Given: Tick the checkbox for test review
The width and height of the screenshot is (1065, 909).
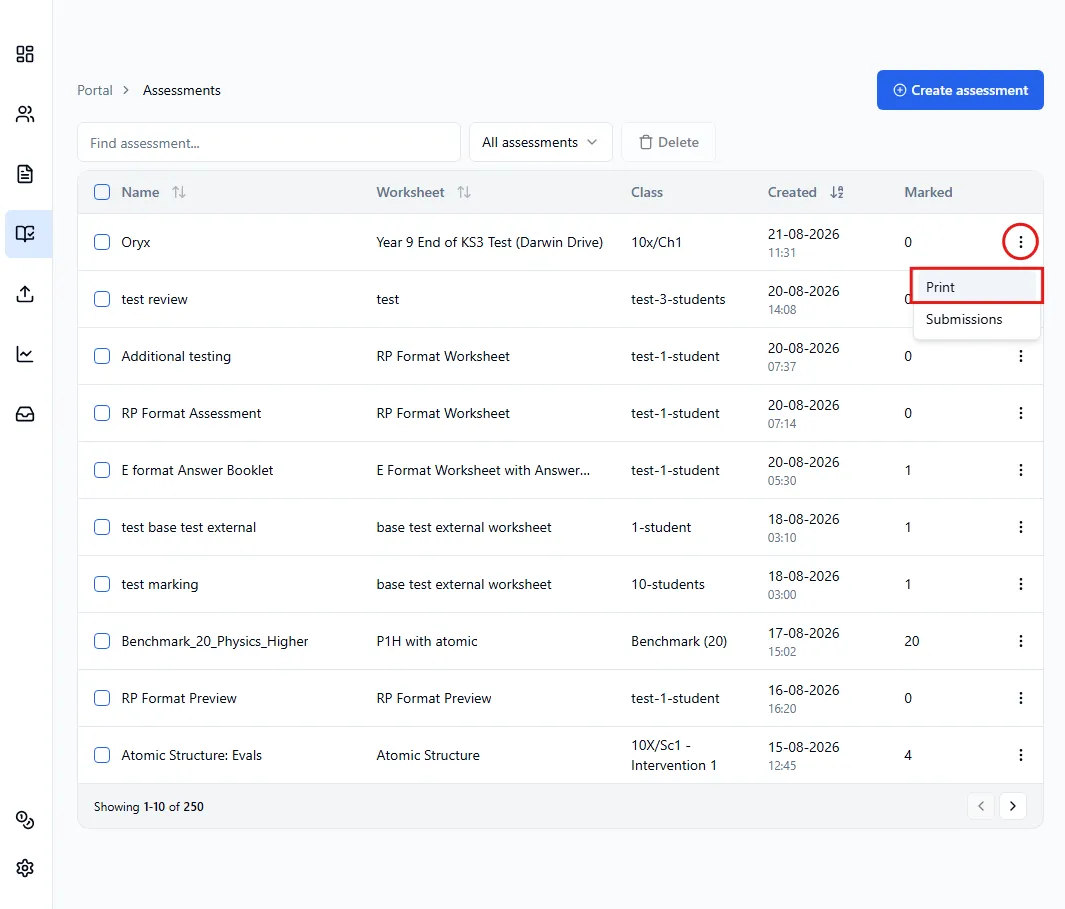Looking at the screenshot, I should [x=102, y=299].
